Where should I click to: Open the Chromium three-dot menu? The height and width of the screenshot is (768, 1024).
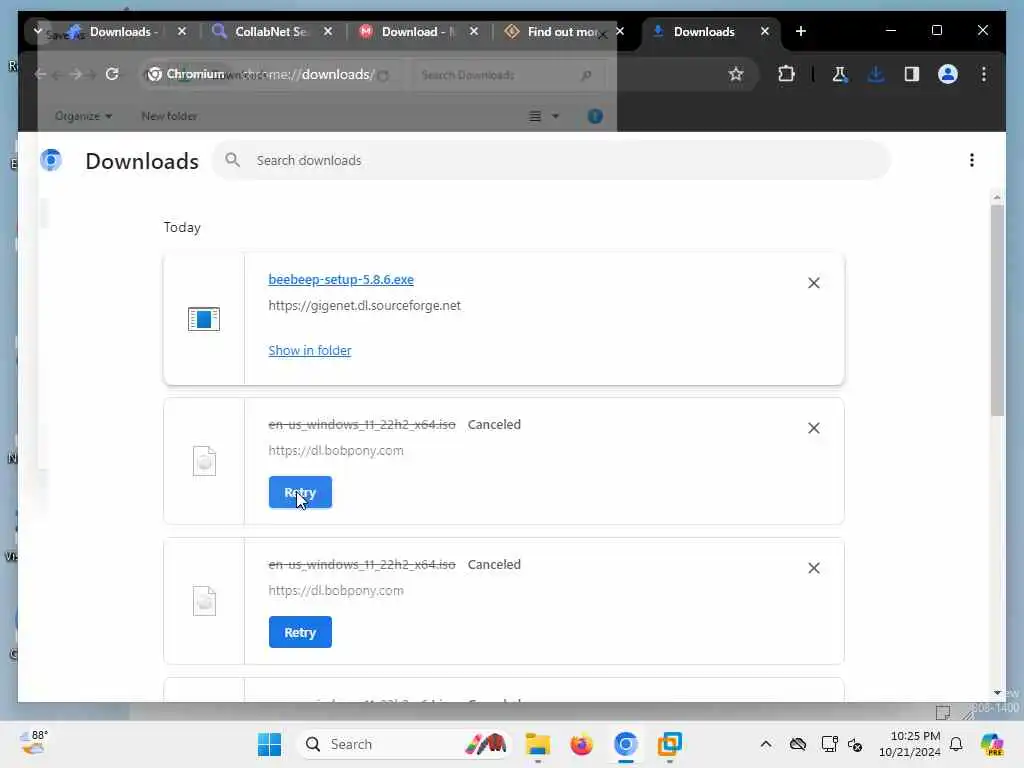pyautogui.click(x=984, y=74)
